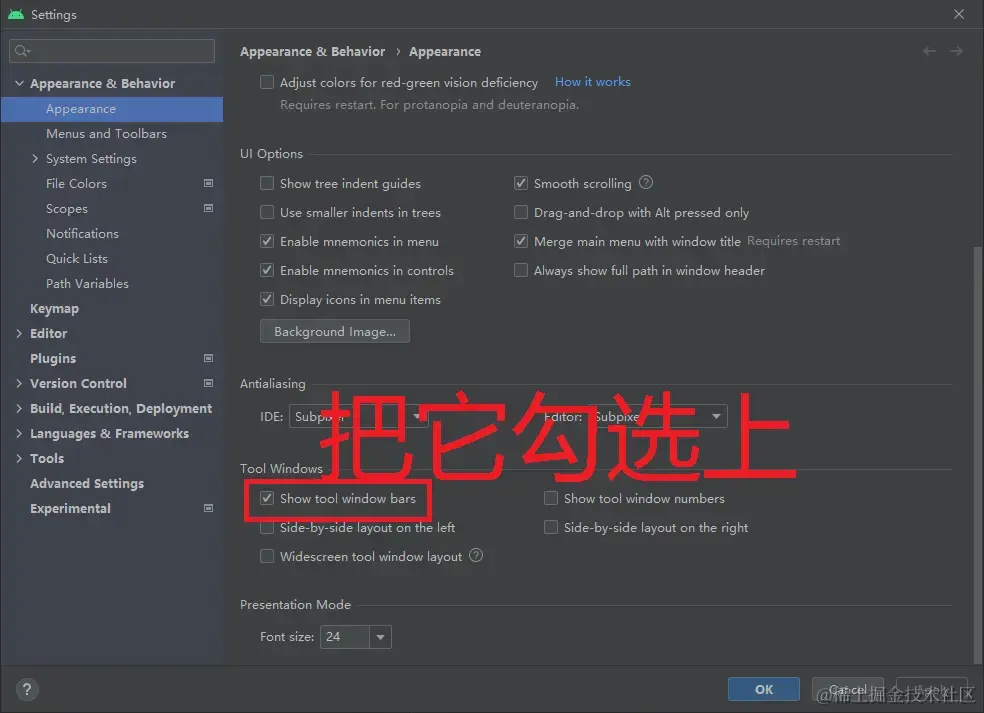Click the forward navigation arrow top right
The width and height of the screenshot is (984, 713).
(x=957, y=51)
